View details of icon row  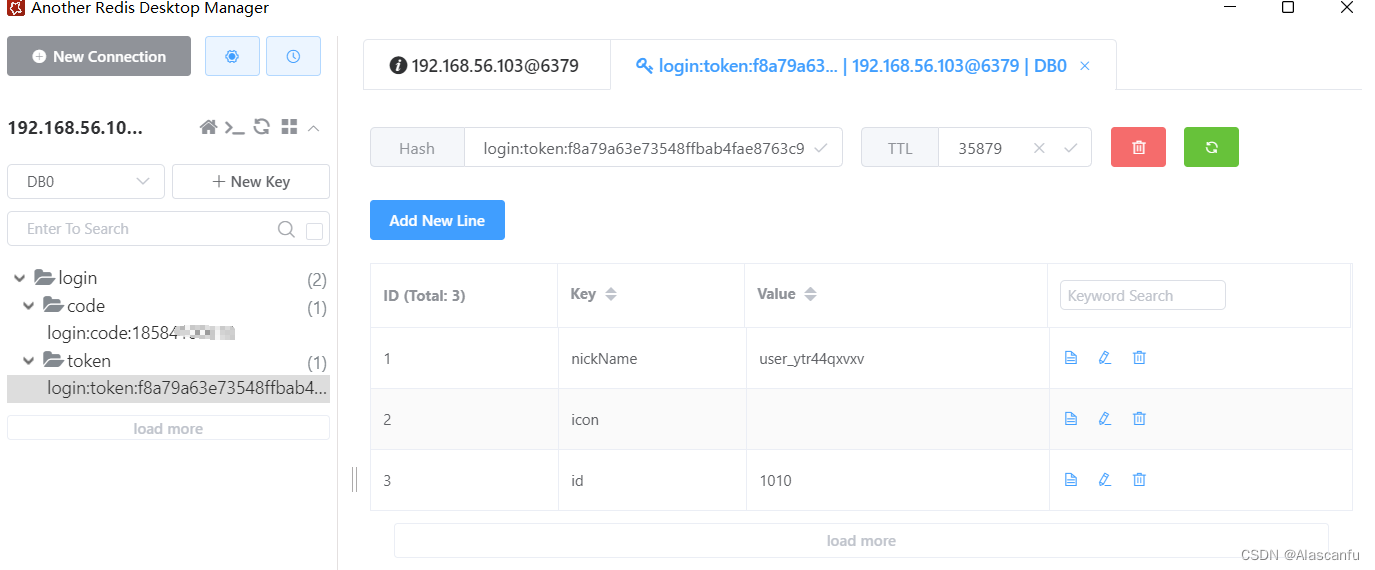coord(1071,419)
